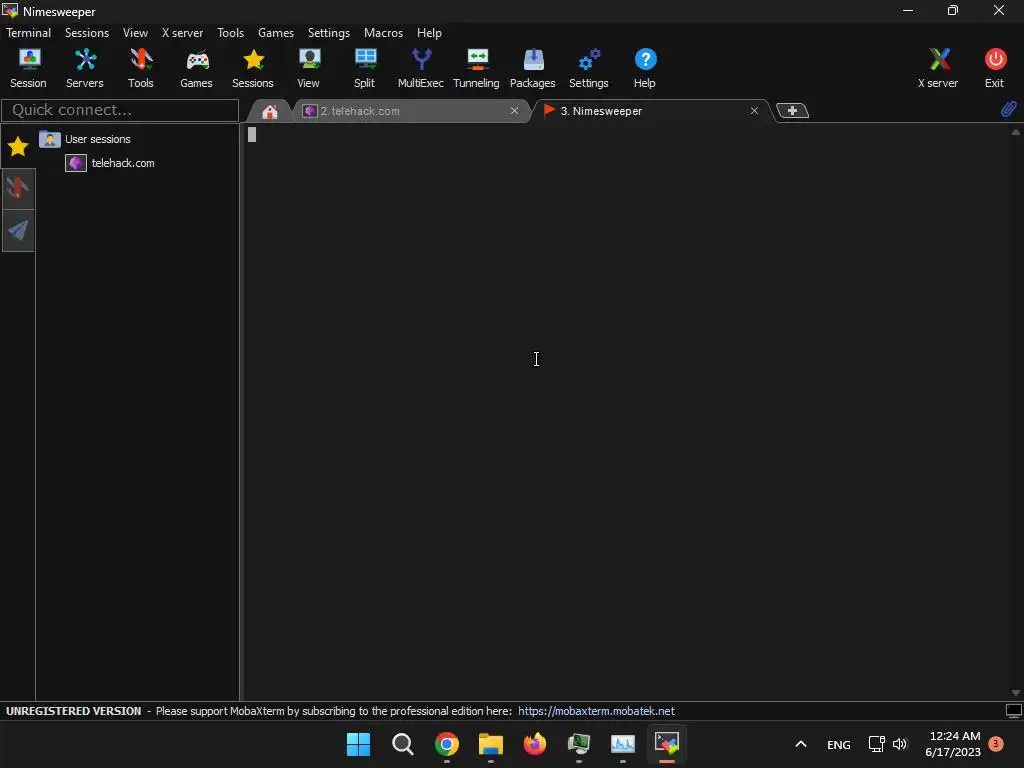Open the Session toolbar icon
1024x768 pixels.
28,68
